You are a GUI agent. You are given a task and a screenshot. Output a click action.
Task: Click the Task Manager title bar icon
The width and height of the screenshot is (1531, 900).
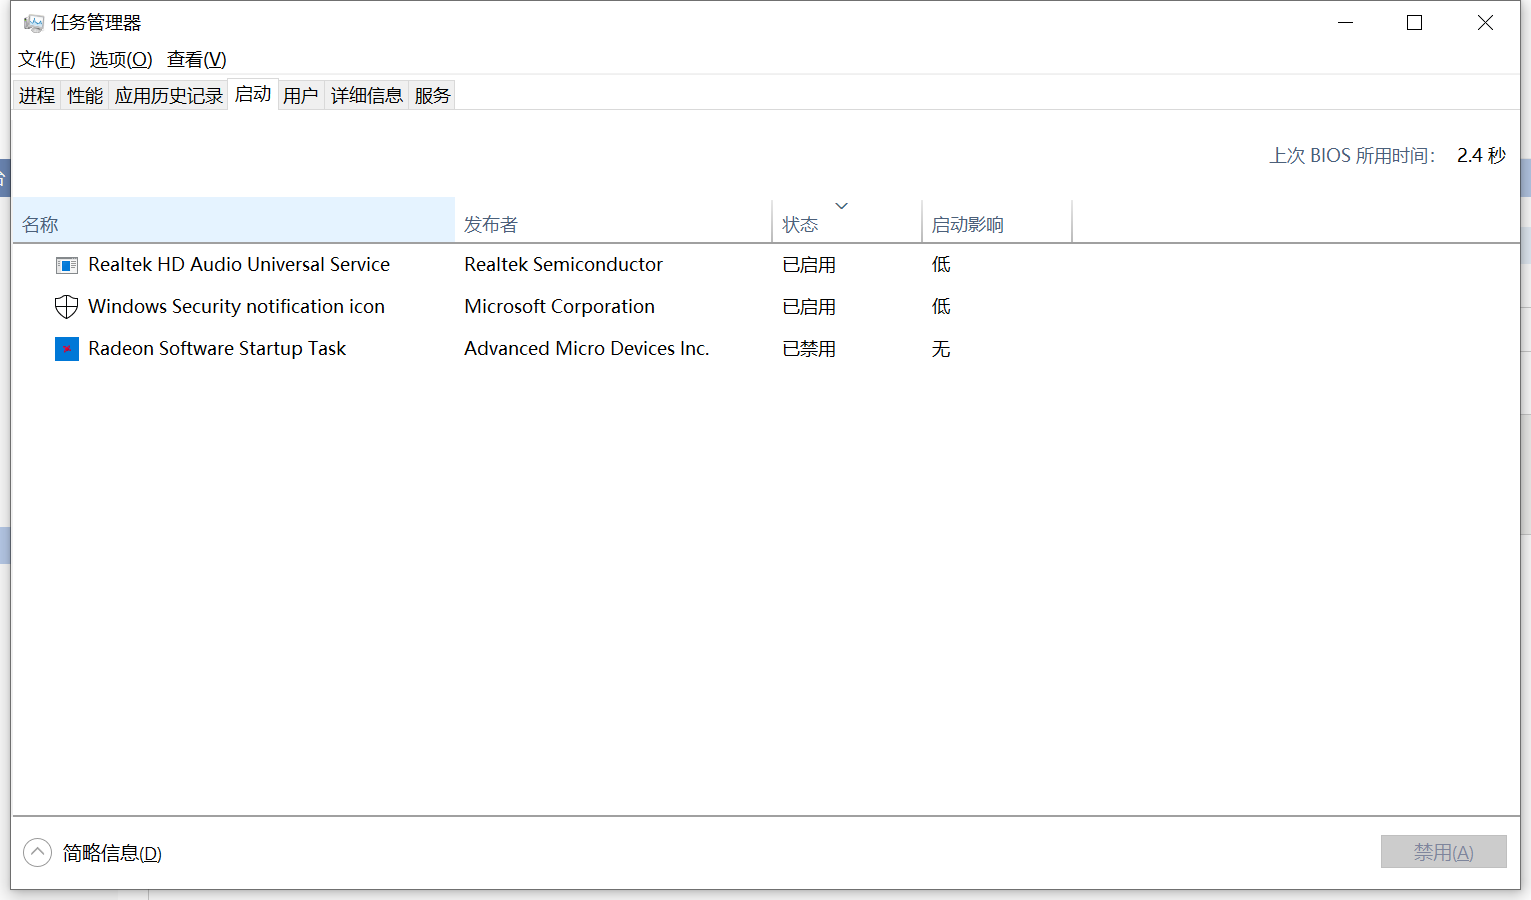(x=34, y=23)
